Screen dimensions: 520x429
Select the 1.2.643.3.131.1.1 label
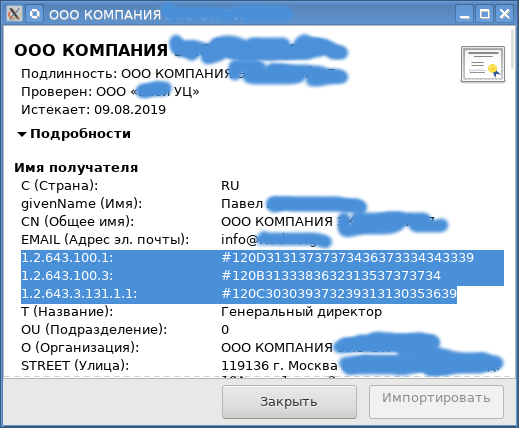click(79, 294)
